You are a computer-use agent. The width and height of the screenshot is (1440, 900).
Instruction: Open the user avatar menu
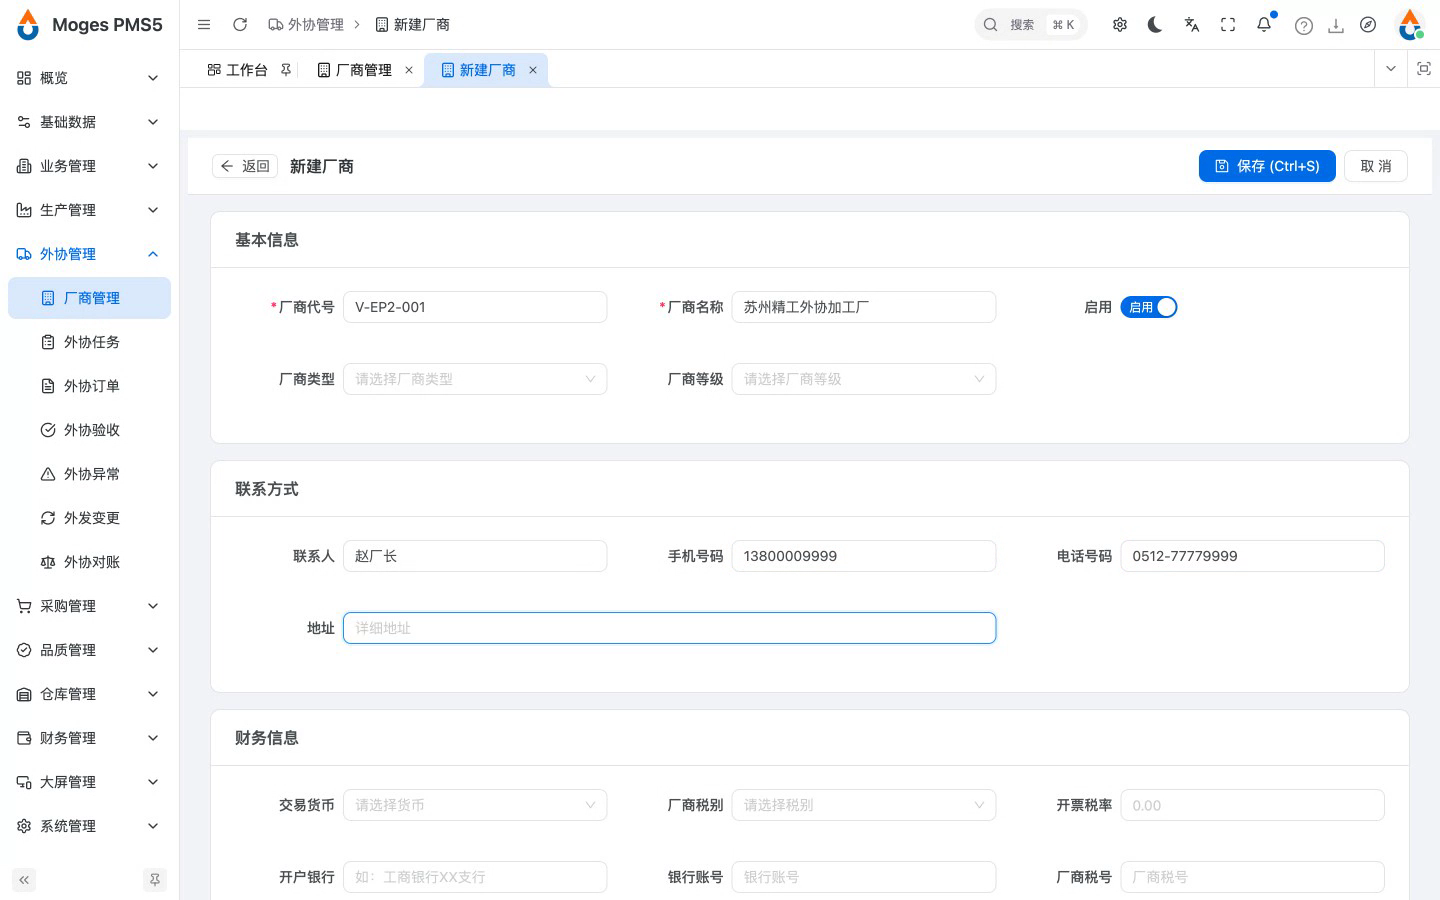tap(1410, 25)
